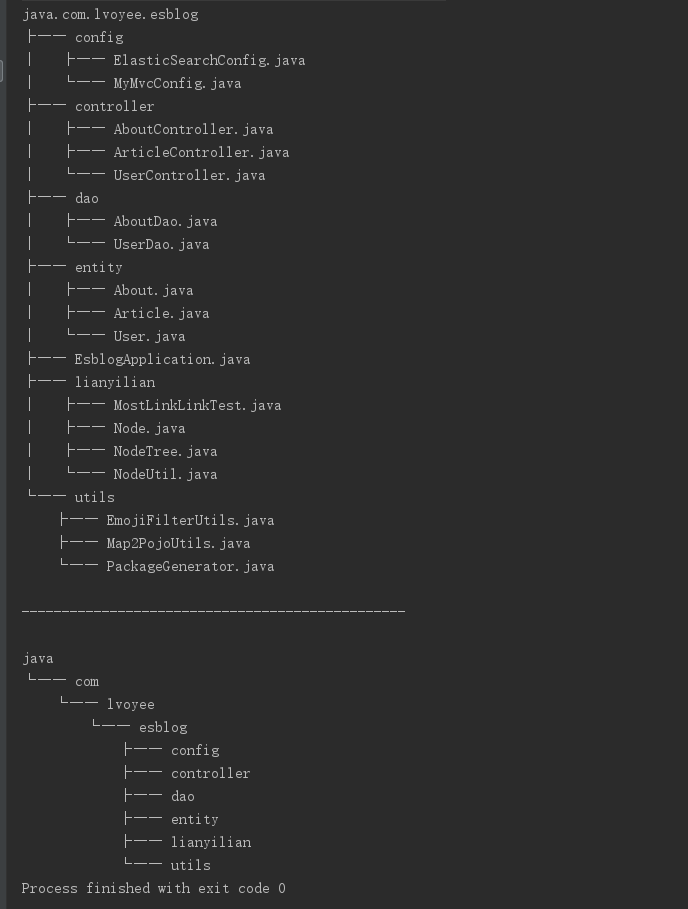The image size is (688, 909).
Task: Click AboutController.java file name
Action: tap(193, 129)
